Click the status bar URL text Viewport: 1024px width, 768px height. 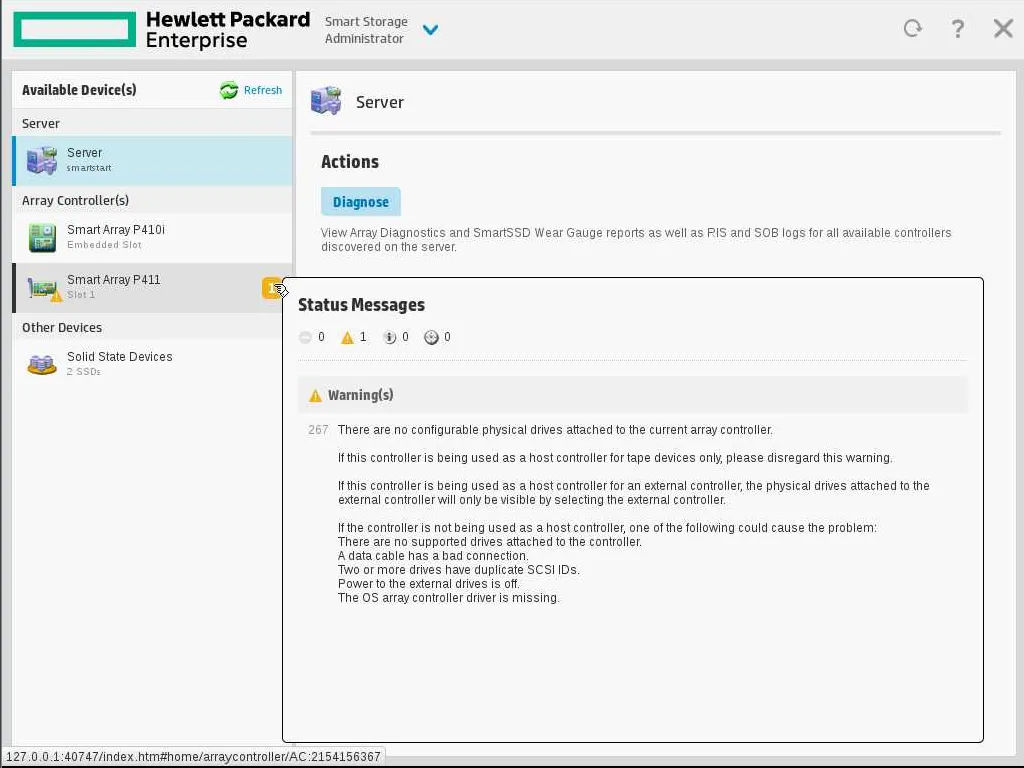(x=193, y=756)
